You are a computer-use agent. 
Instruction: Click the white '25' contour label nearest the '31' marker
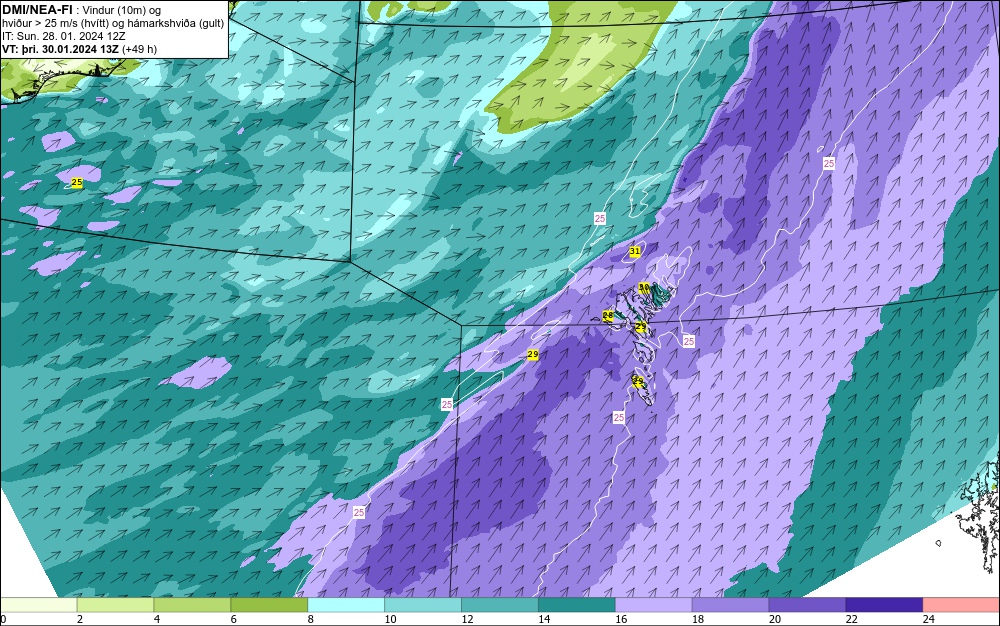[599, 219]
